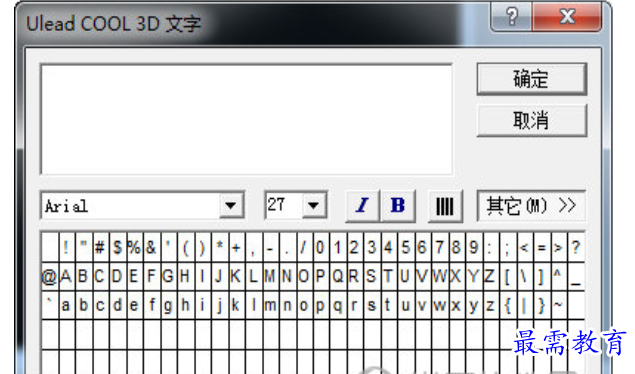Screen dimensions: 635x374
Task: Insert lowercase z from the grid
Action: click(x=490, y=305)
